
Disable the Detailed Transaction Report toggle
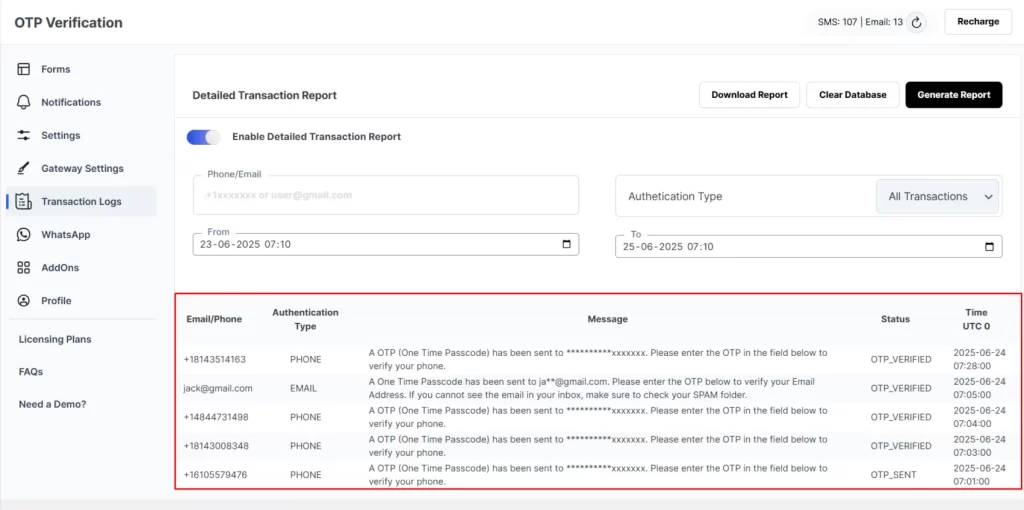203,137
